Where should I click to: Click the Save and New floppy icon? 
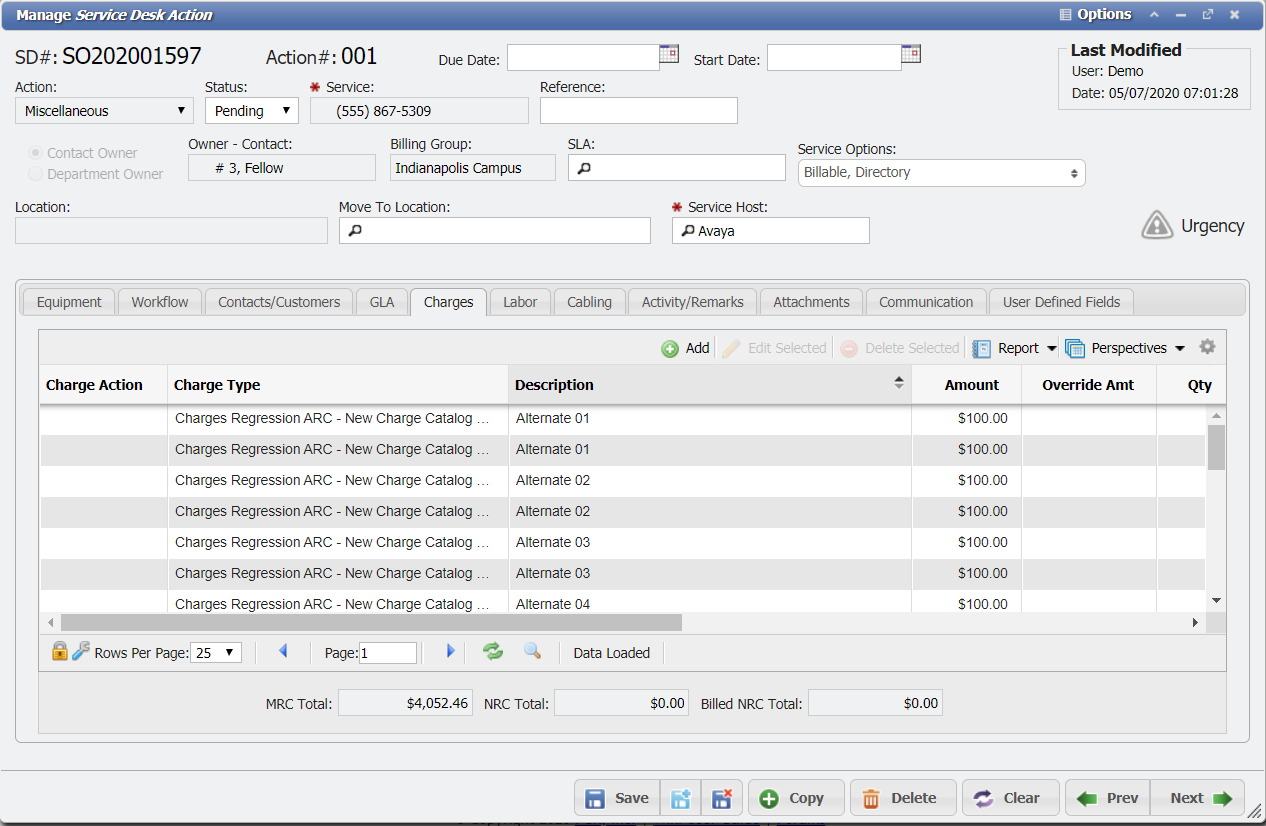tap(682, 797)
